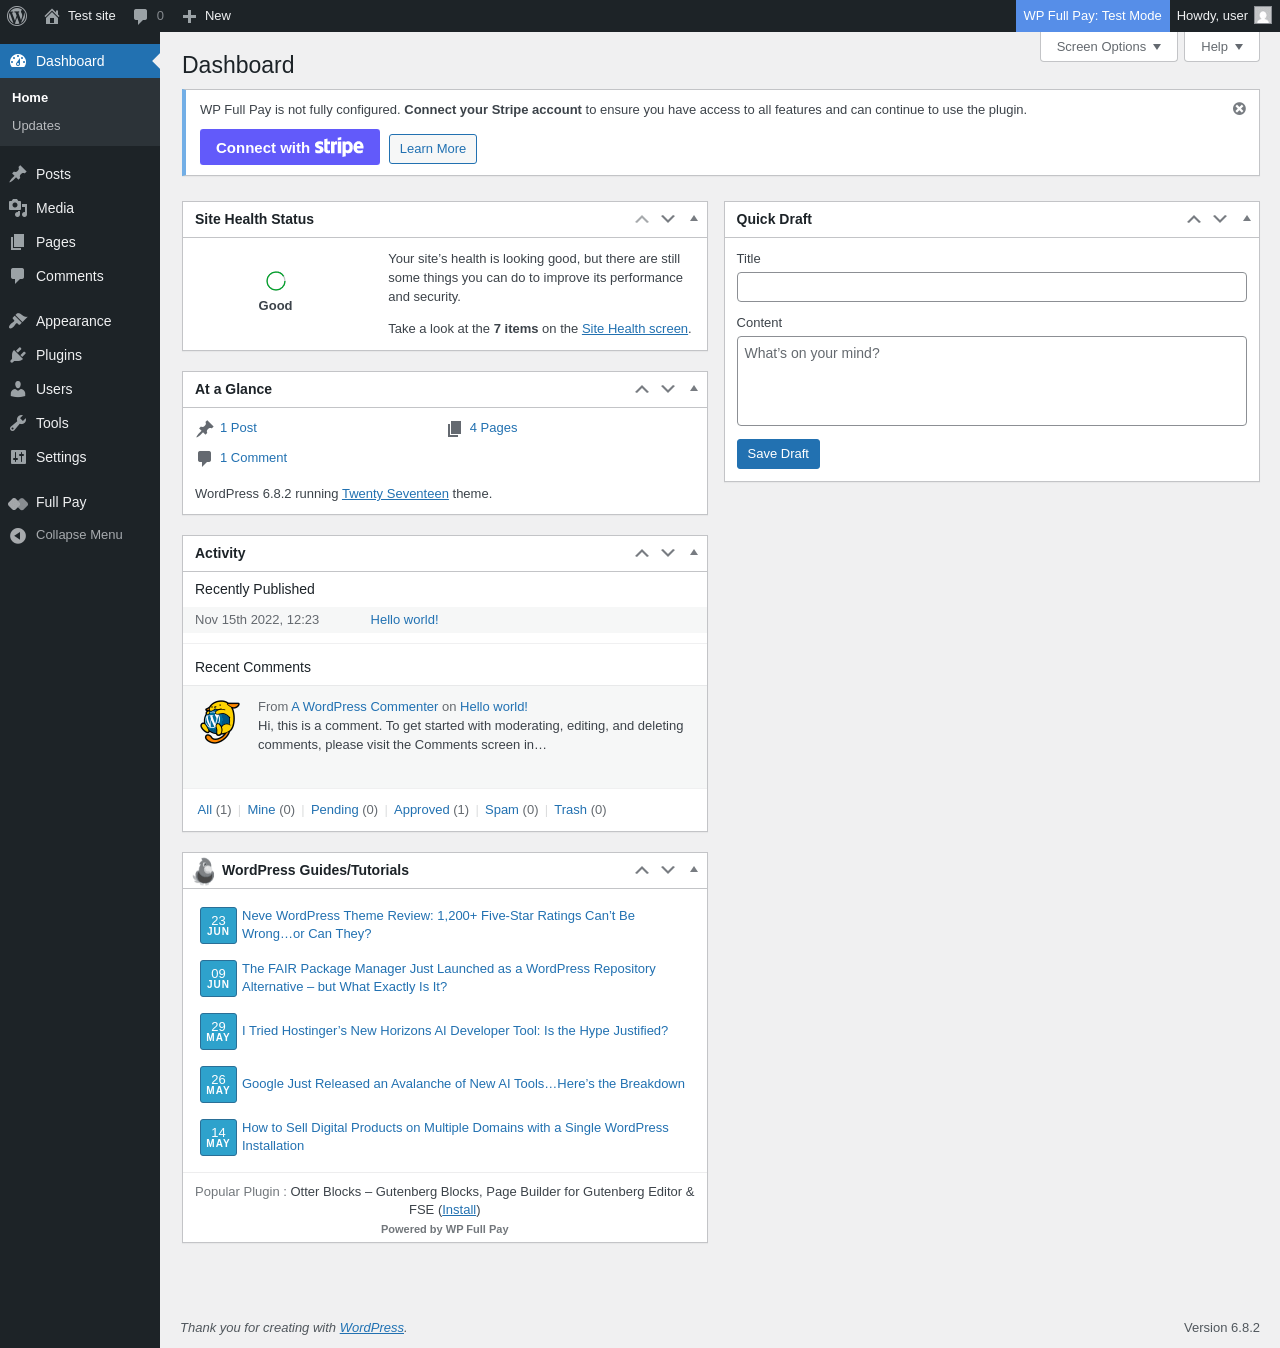Filter comments by Approved

click(x=421, y=810)
